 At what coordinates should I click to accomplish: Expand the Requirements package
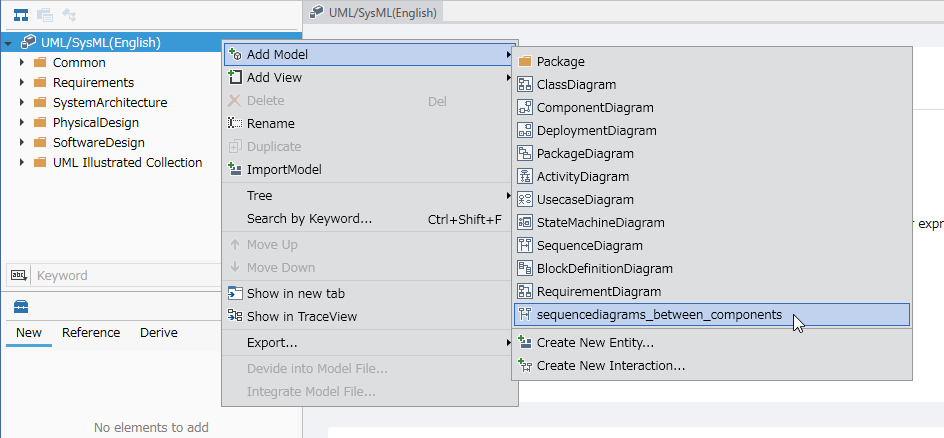(22, 82)
